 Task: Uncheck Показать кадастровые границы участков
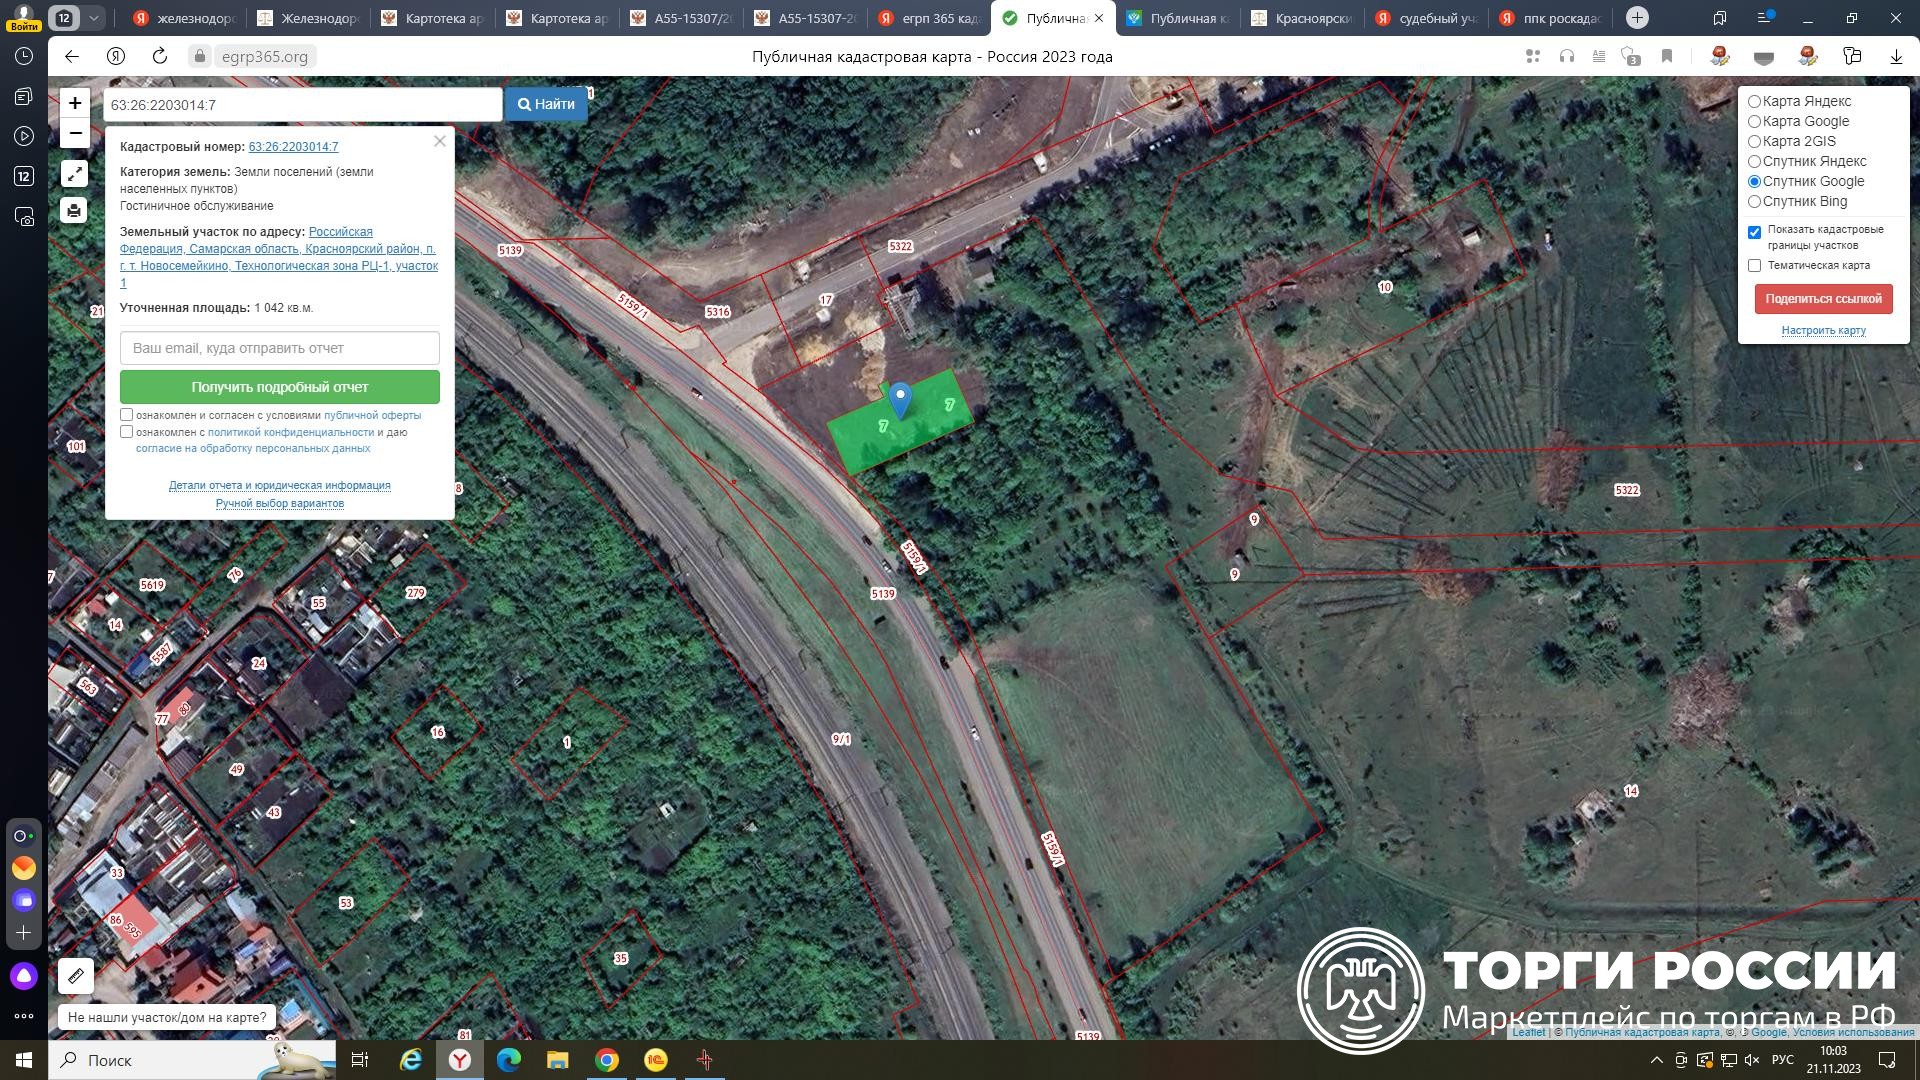coord(1754,232)
